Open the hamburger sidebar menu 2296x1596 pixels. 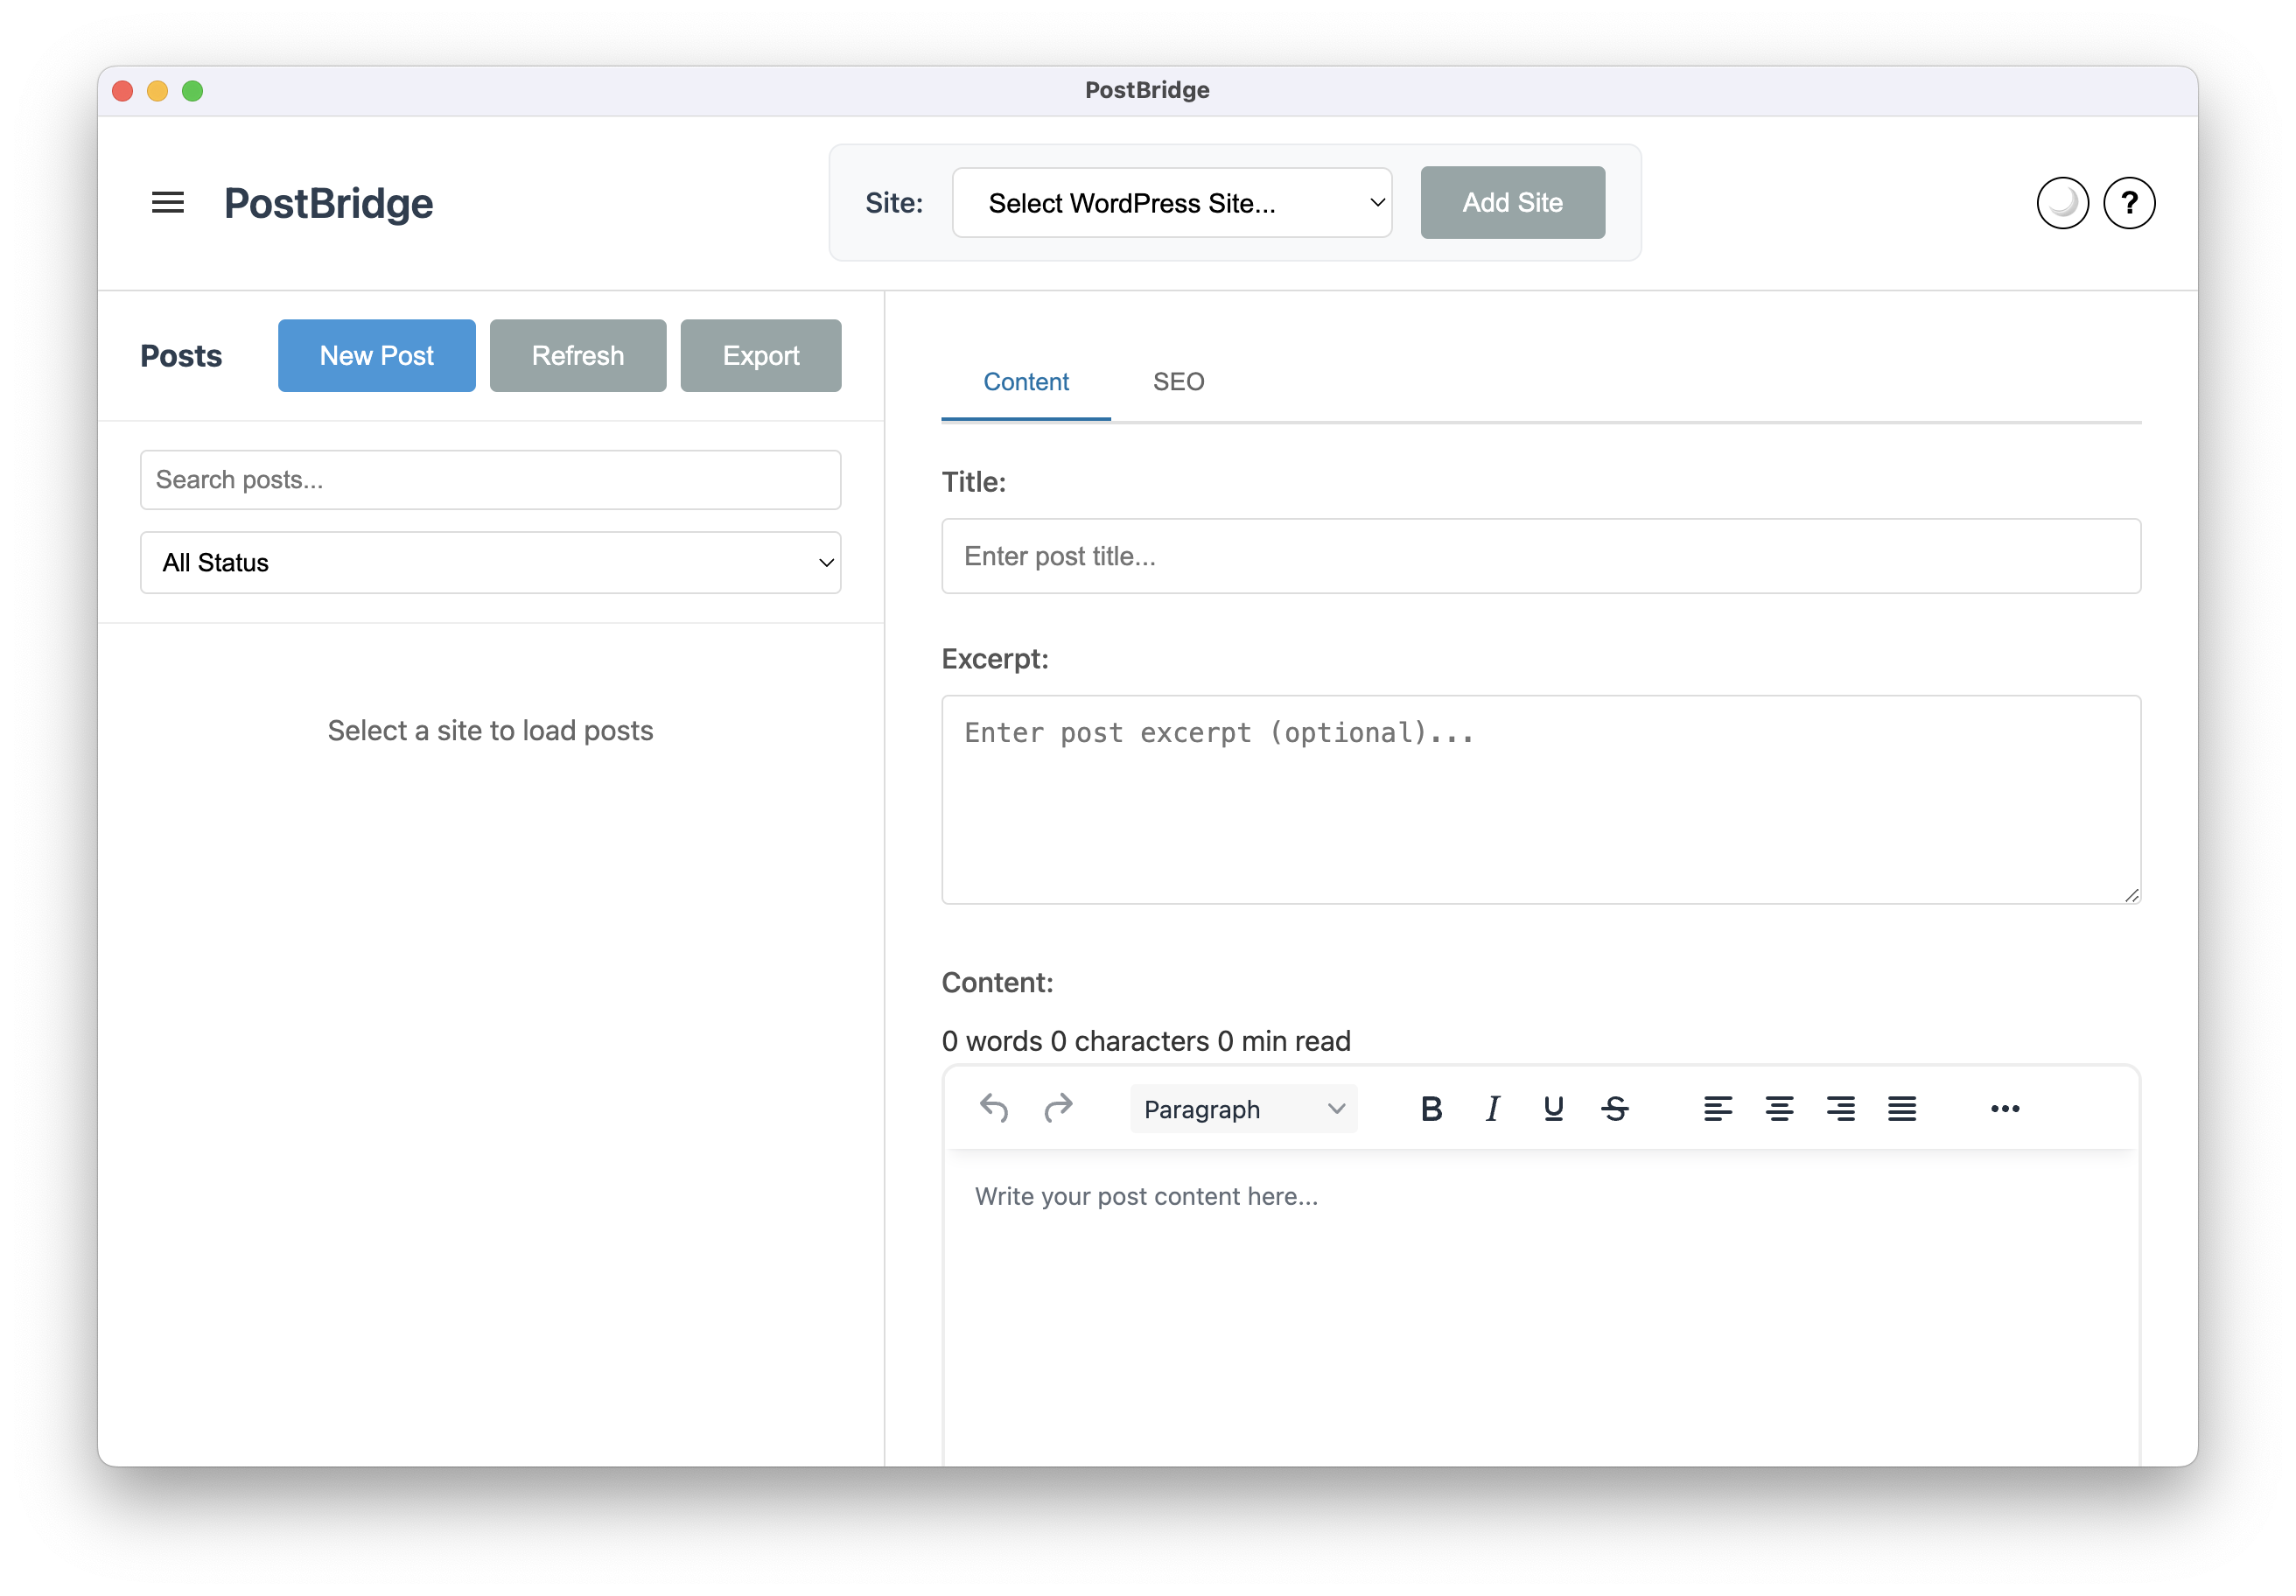(x=167, y=203)
